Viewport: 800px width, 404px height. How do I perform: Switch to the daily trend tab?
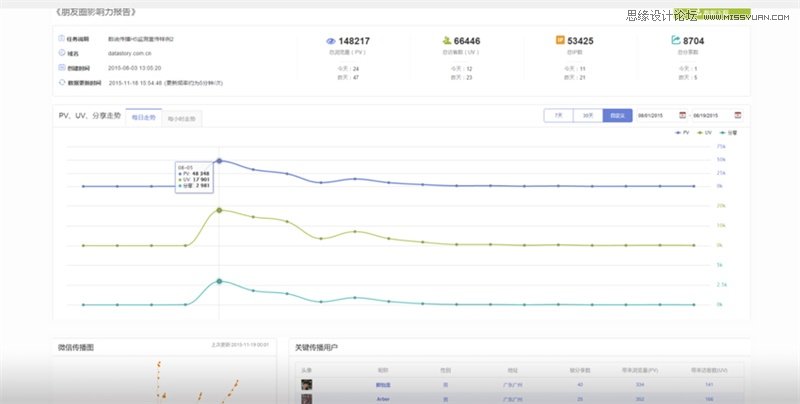tap(143, 118)
